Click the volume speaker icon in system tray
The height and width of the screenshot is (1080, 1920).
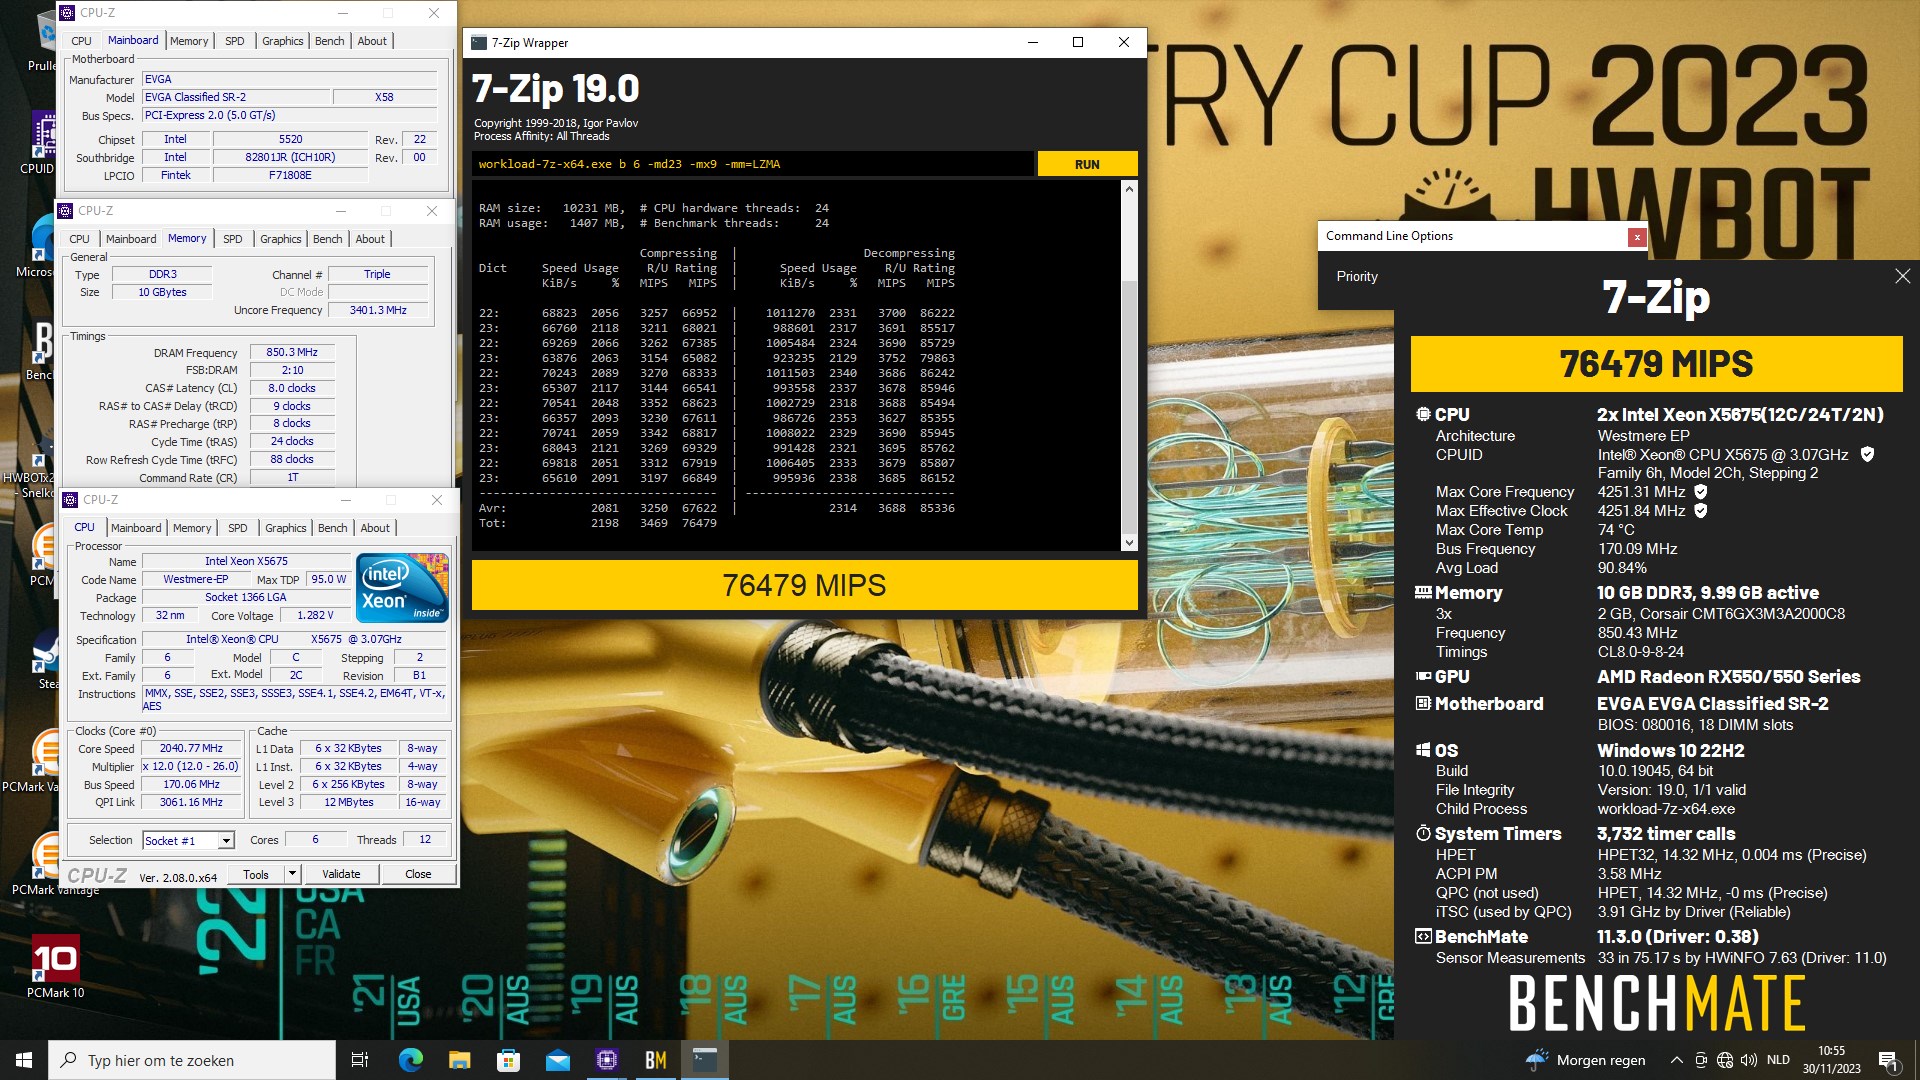pos(1749,1060)
